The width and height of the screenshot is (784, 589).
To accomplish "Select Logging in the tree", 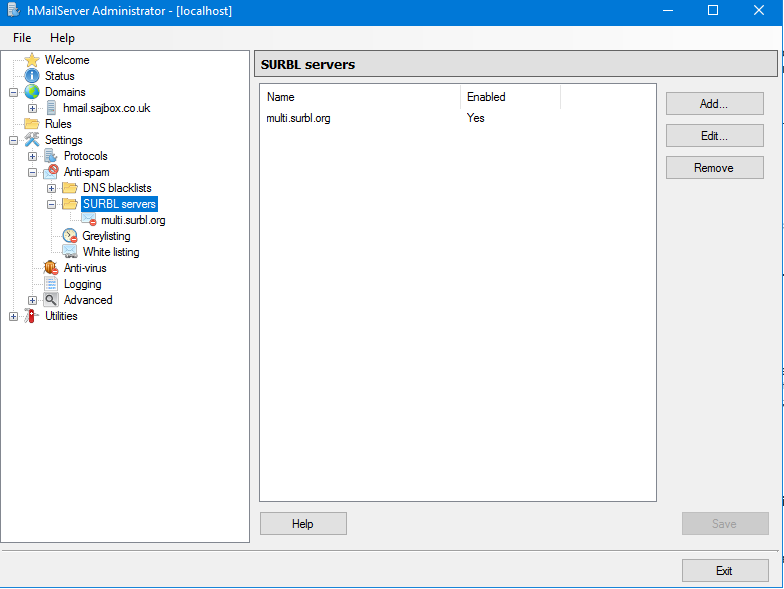I will click(82, 284).
